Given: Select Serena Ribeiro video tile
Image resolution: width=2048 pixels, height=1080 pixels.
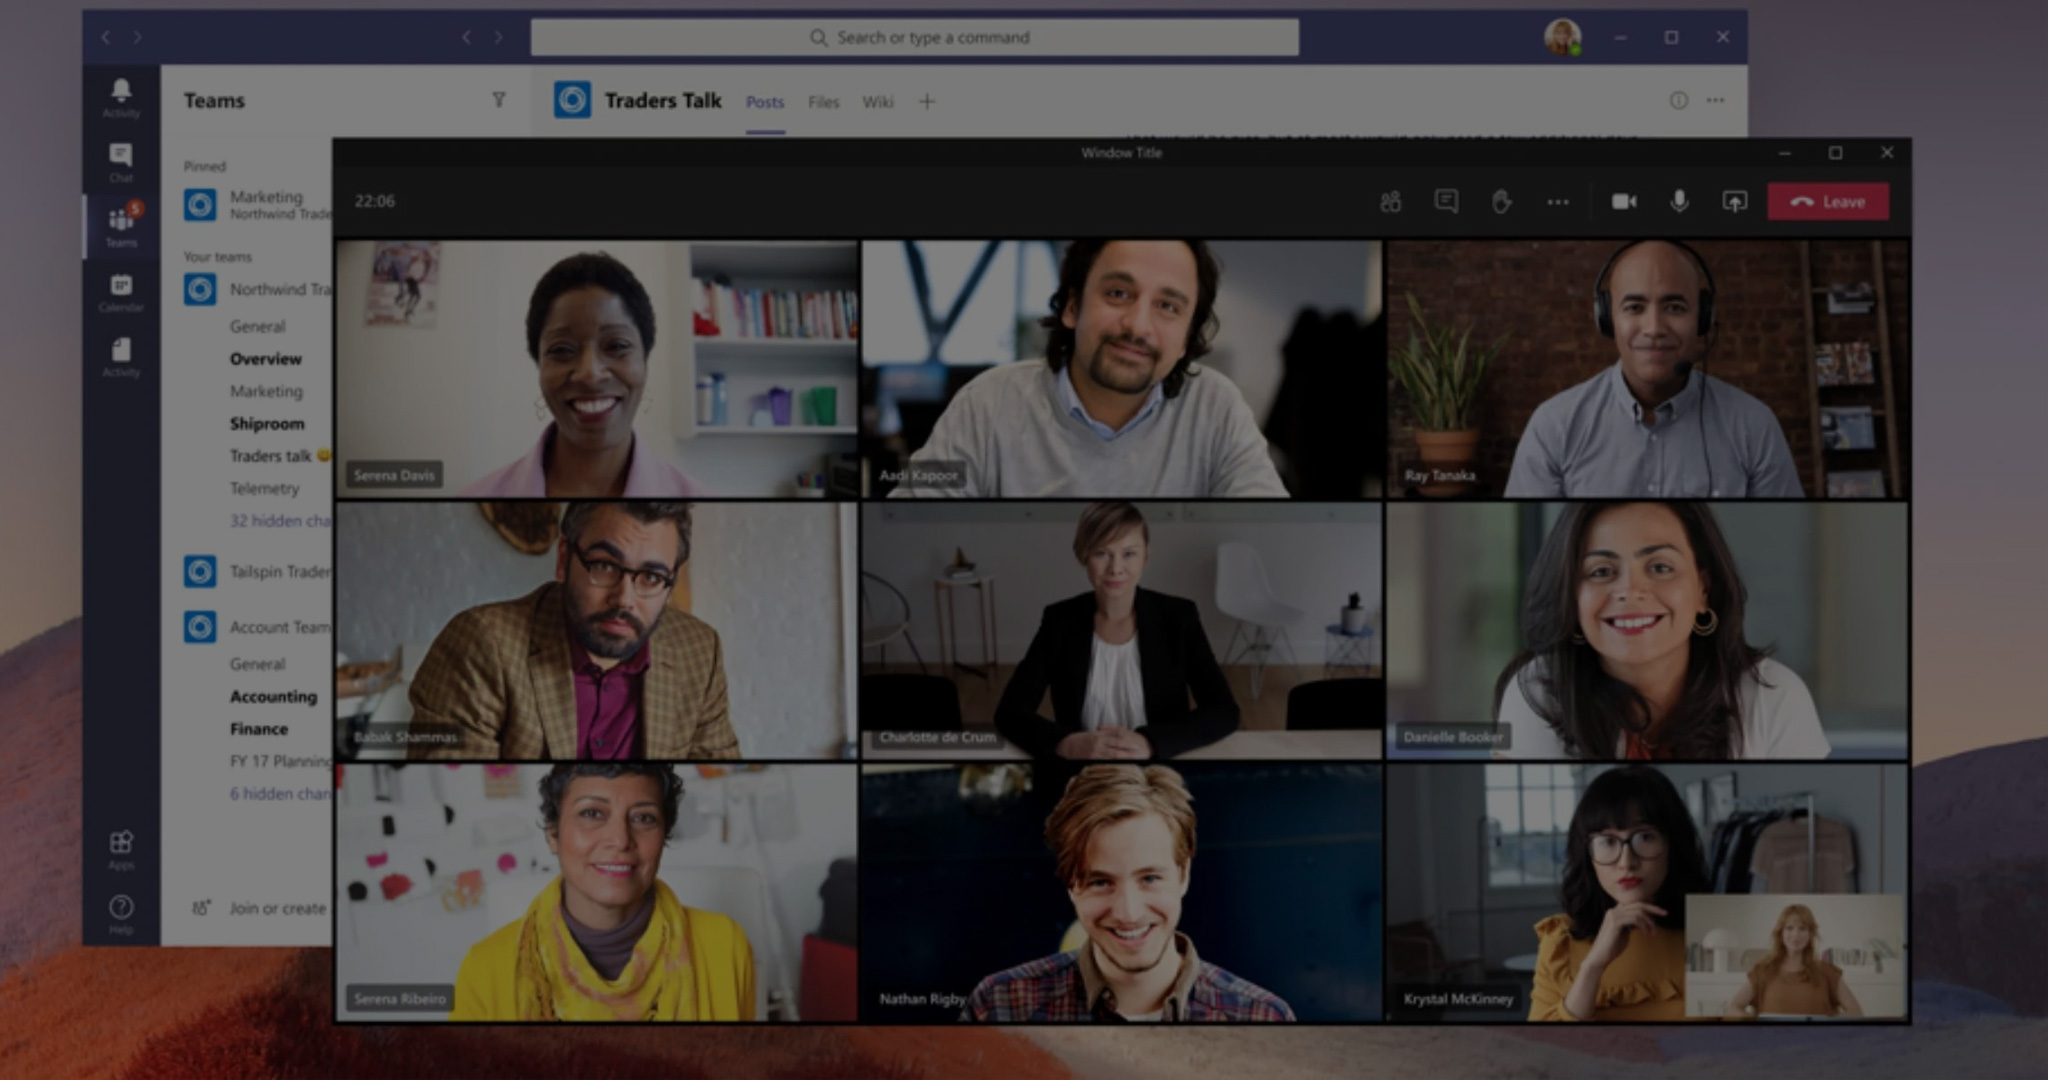Looking at the screenshot, I should [597, 892].
